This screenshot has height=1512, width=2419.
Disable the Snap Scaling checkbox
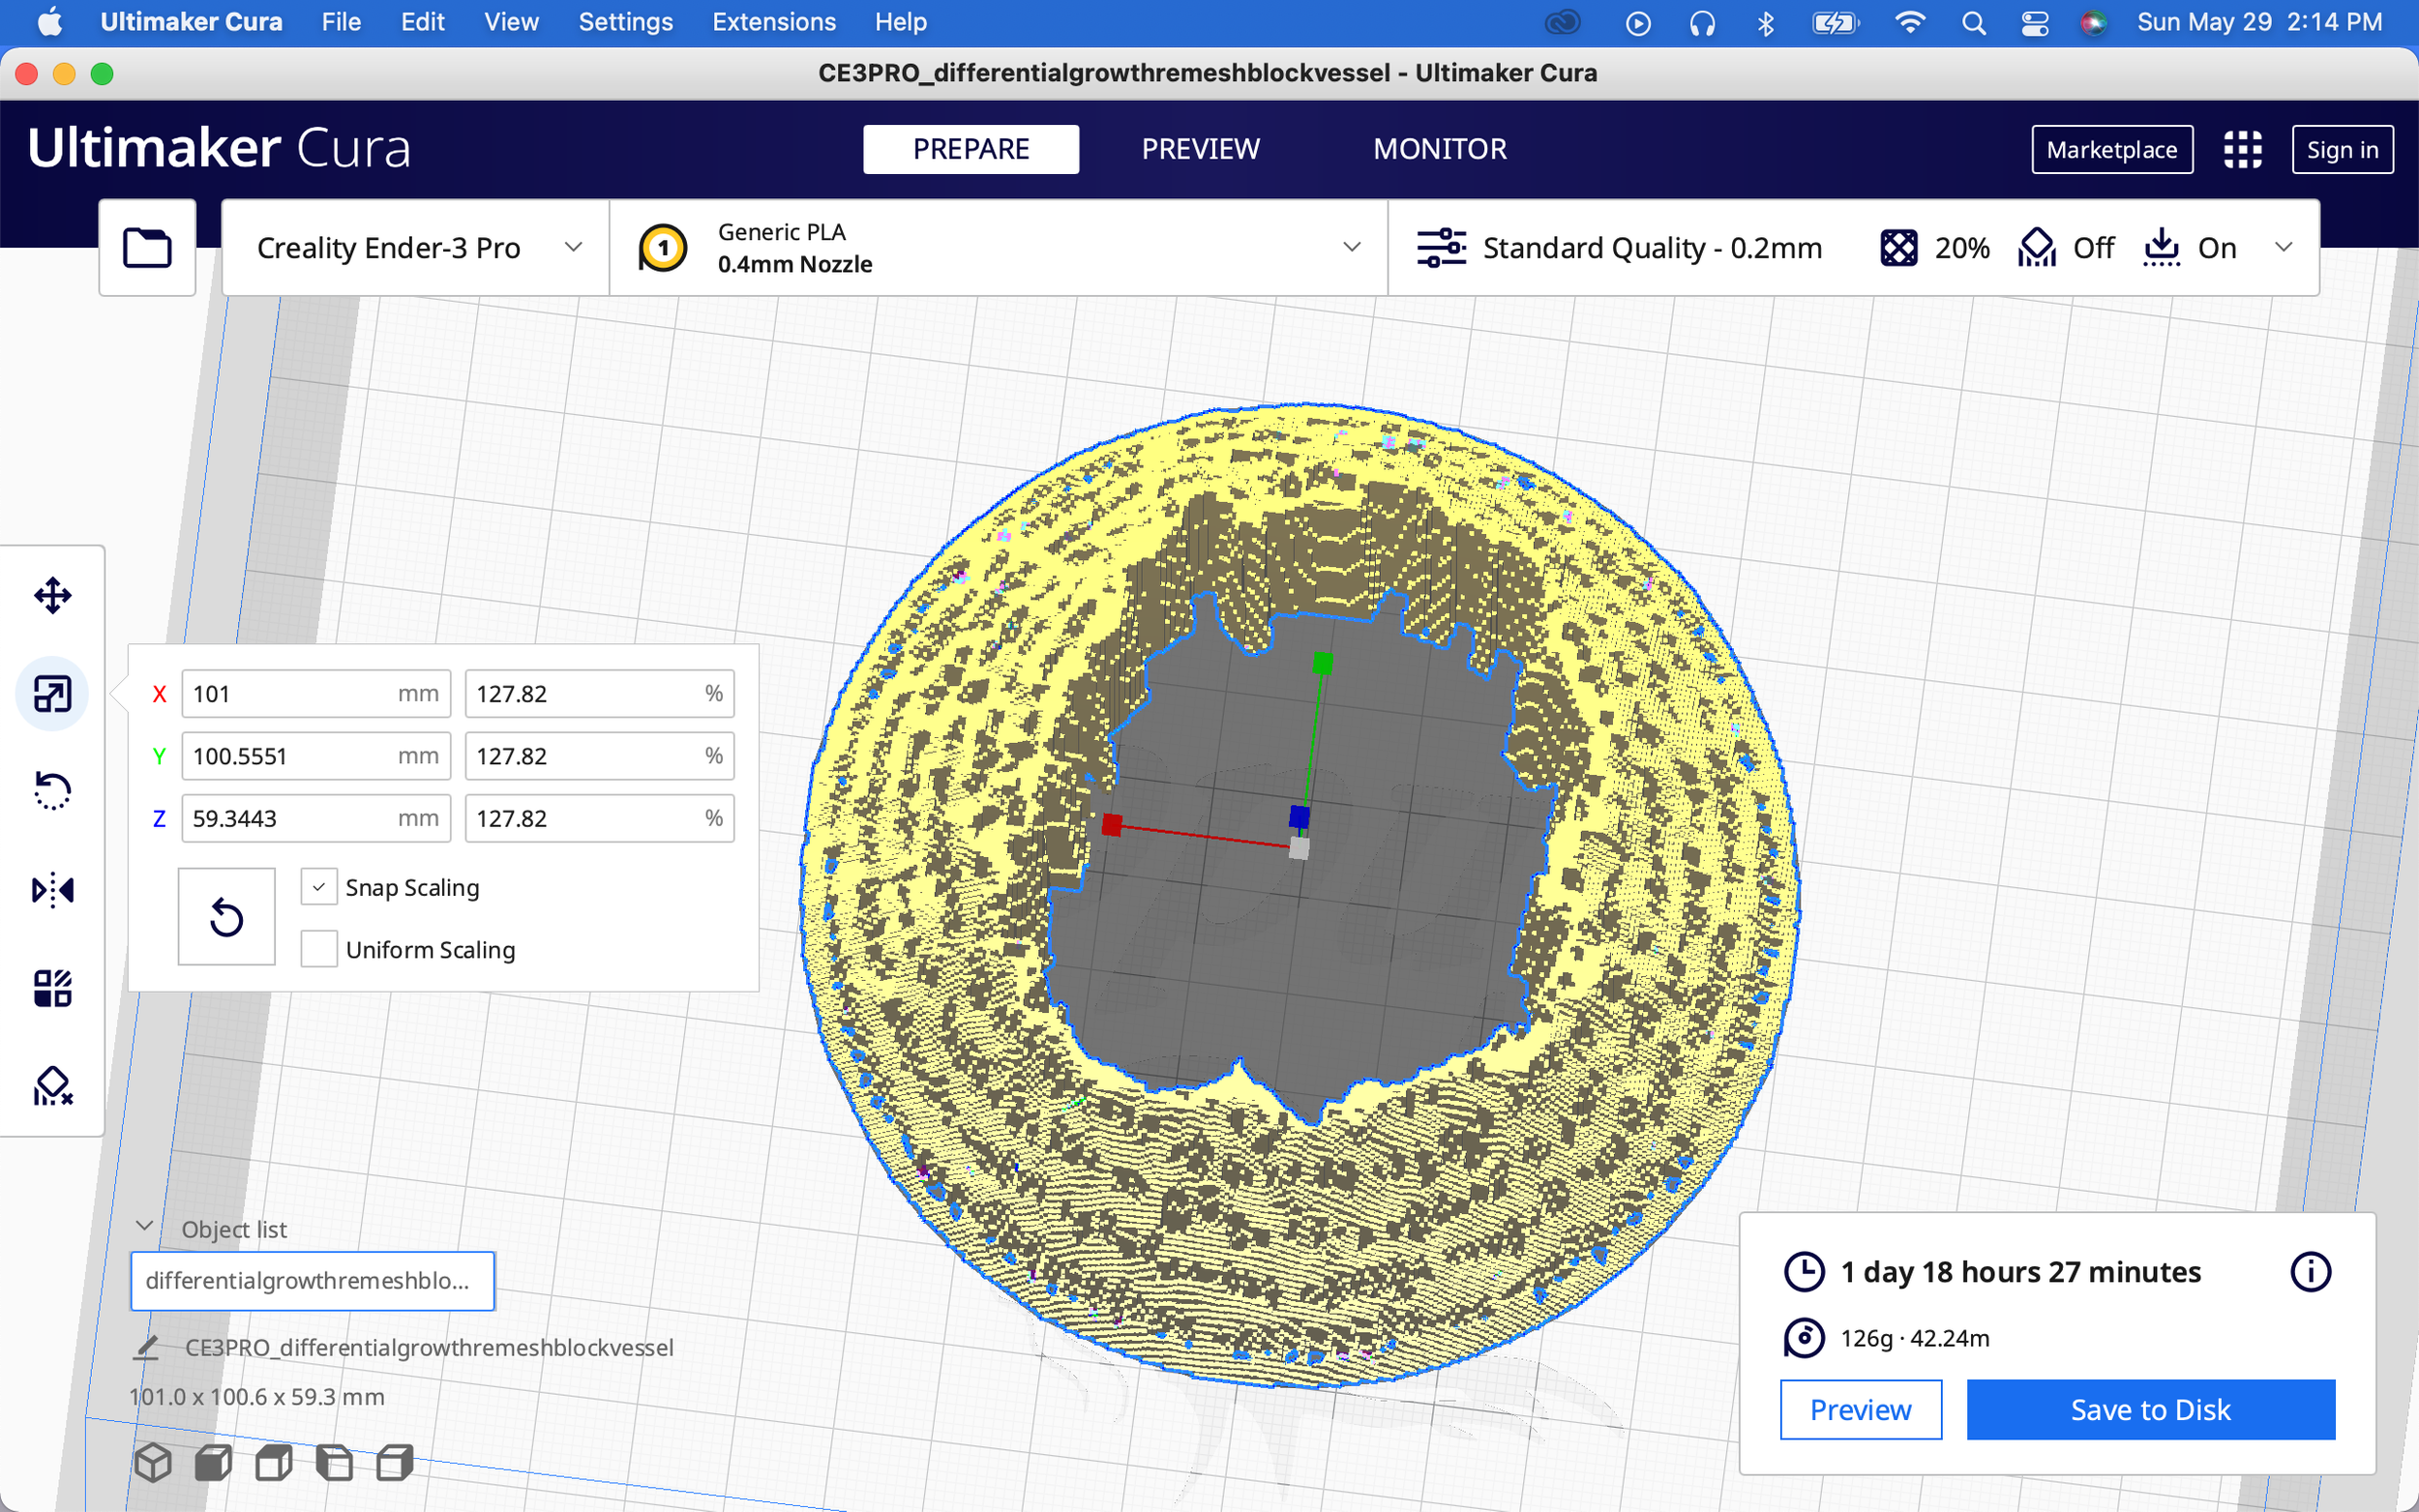click(319, 887)
